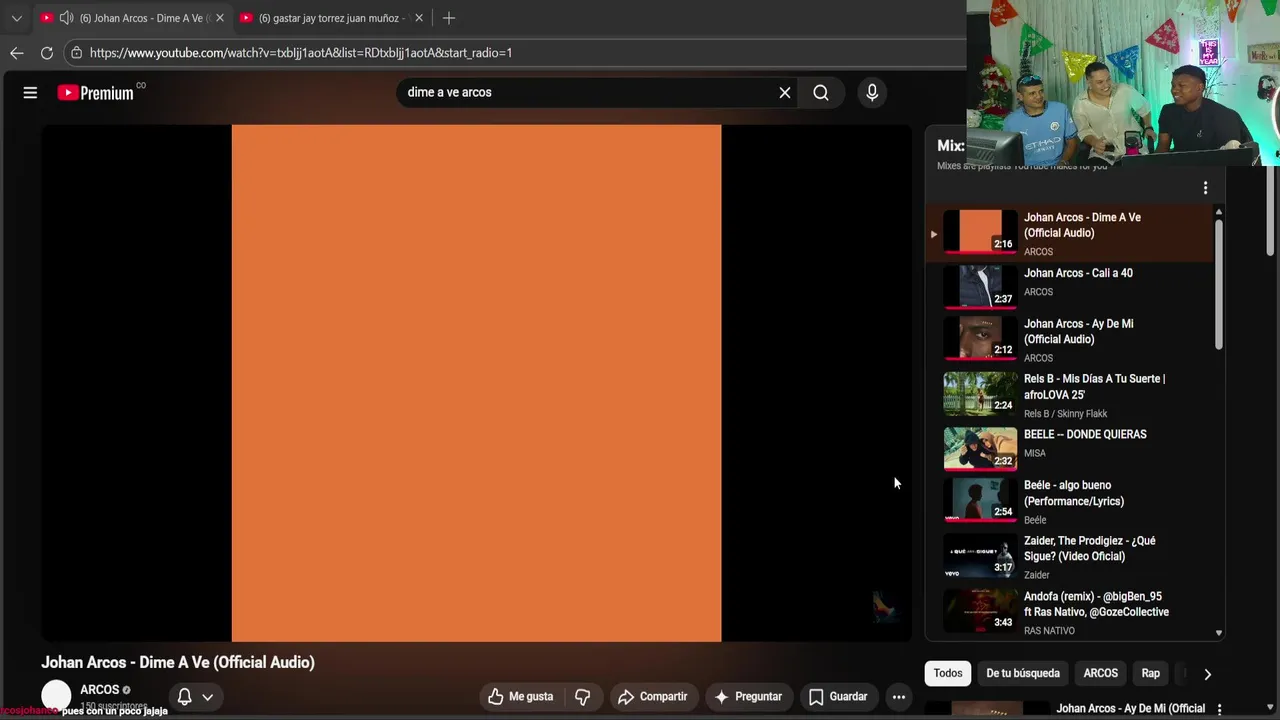Open site information icon in address bar
The image size is (1280, 720).
click(x=76, y=53)
